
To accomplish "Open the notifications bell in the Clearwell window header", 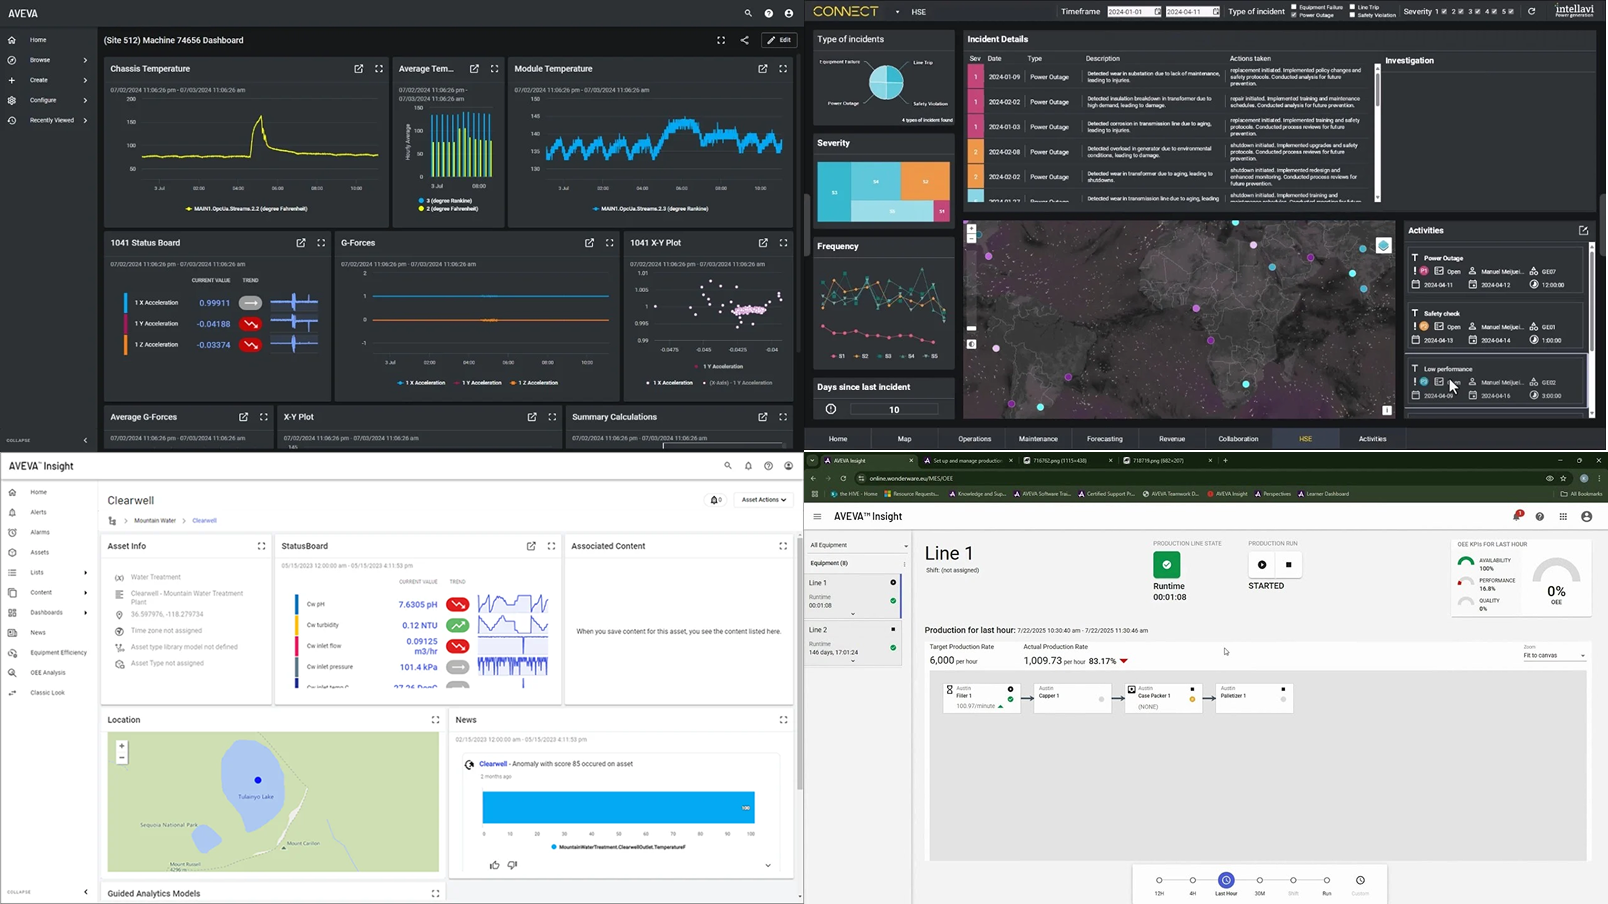I will click(748, 466).
